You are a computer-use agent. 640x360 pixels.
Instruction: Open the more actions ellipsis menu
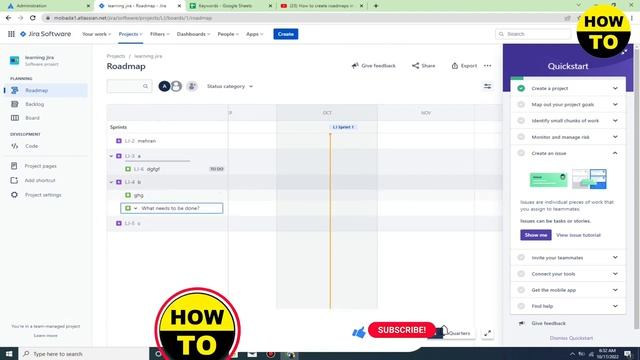pyautogui.click(x=488, y=66)
